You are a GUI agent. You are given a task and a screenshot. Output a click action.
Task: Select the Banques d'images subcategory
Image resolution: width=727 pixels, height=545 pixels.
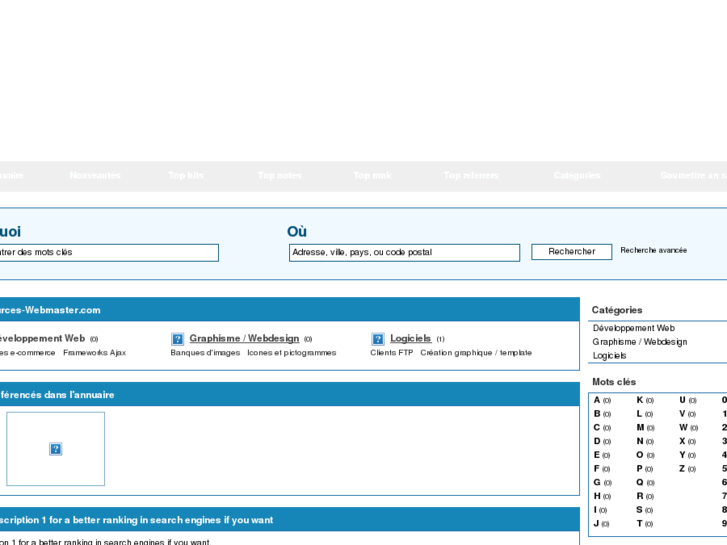(x=205, y=353)
